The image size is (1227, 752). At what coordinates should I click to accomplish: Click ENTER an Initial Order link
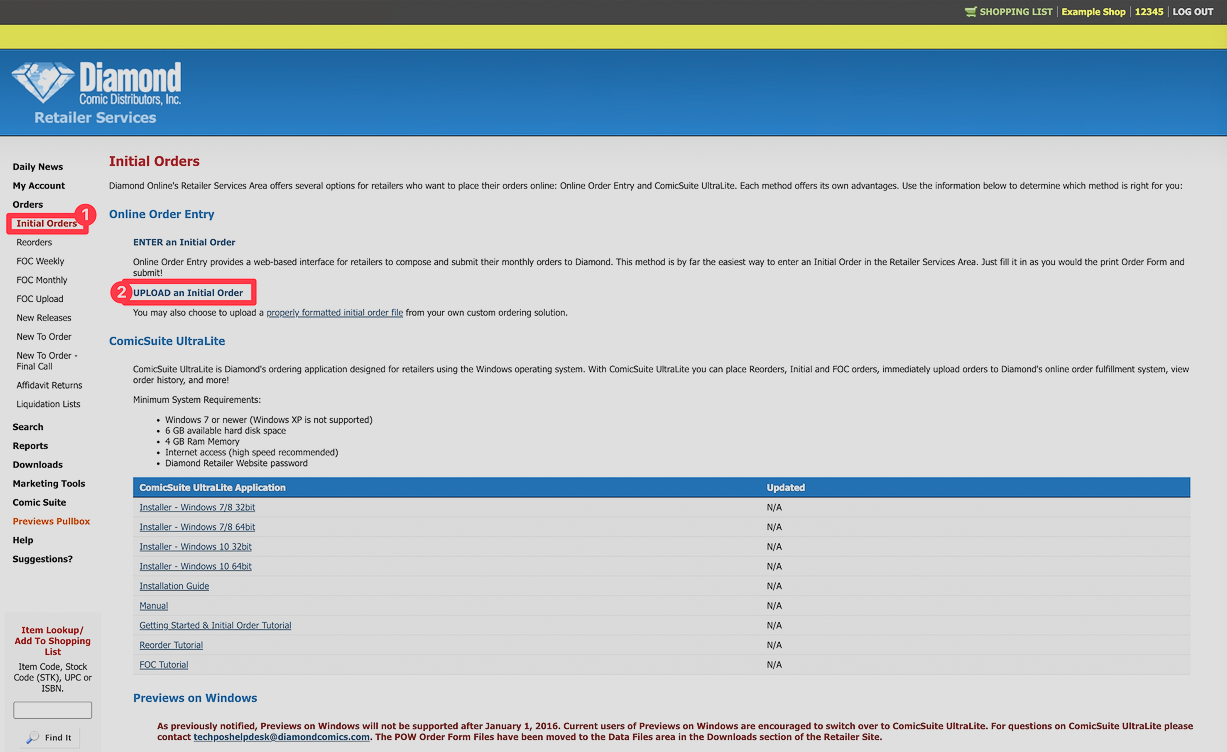coord(184,242)
